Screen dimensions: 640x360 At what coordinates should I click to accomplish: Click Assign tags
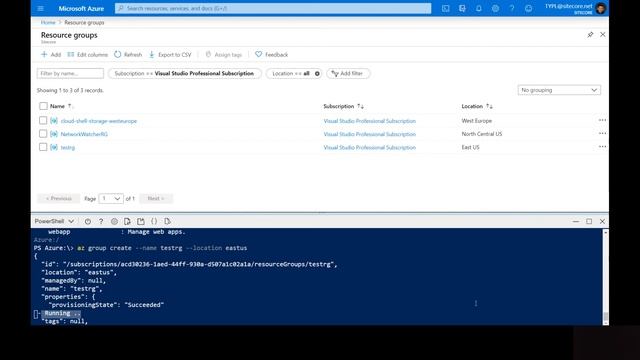[224, 54]
